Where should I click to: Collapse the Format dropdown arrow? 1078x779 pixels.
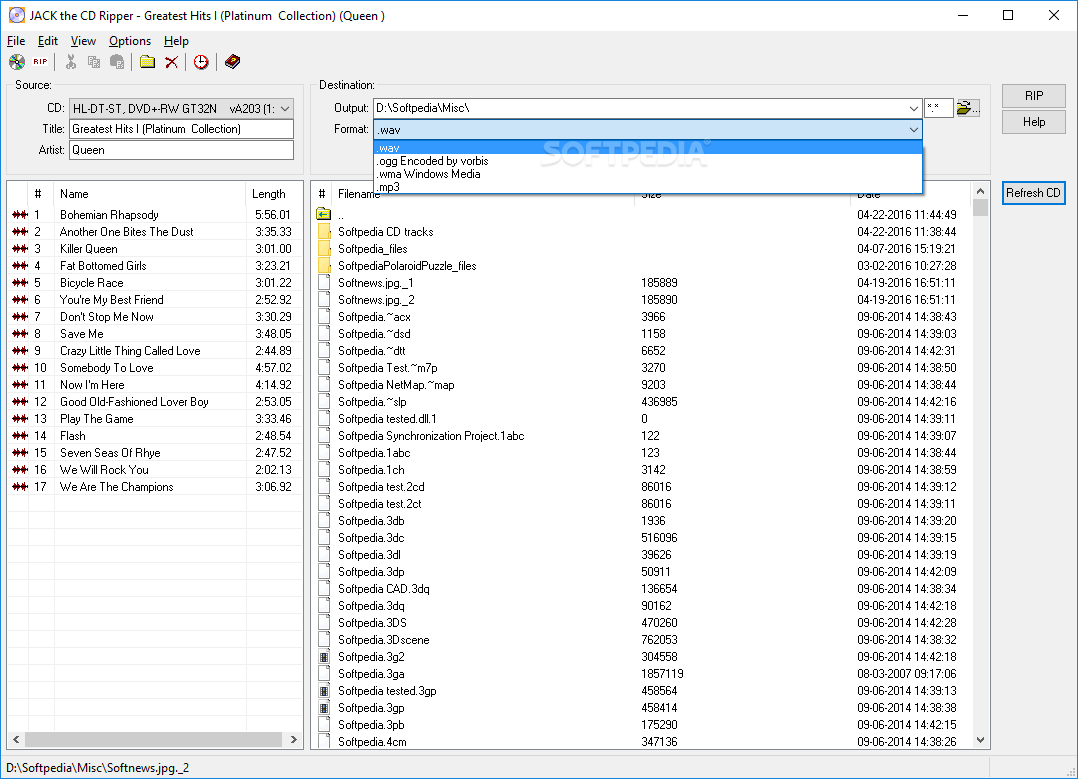913,129
